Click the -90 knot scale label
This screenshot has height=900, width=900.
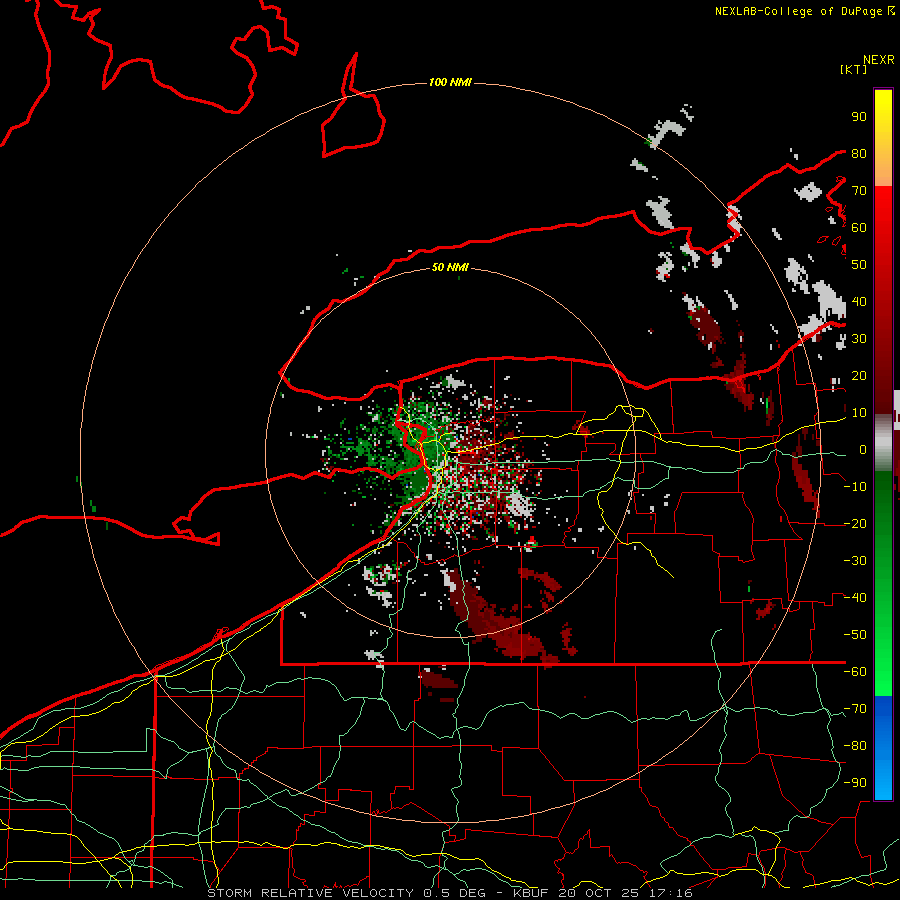click(855, 783)
